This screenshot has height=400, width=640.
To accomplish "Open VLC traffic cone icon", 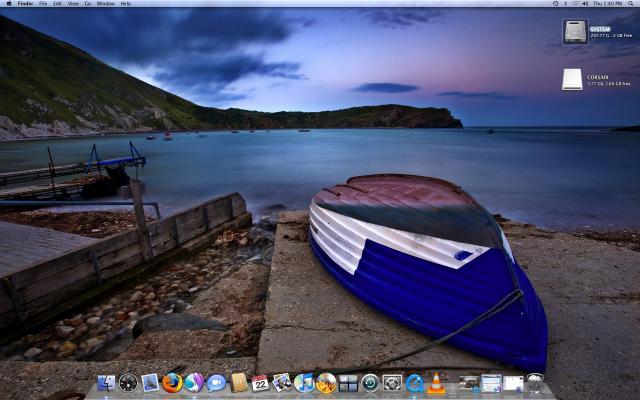I will 436,383.
